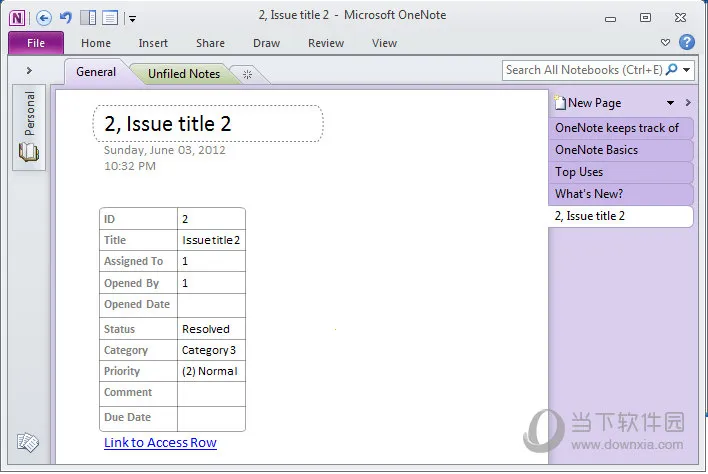Click the Dock to Desktop icon
Screen dimensions: 708x474
[x=87, y=17]
